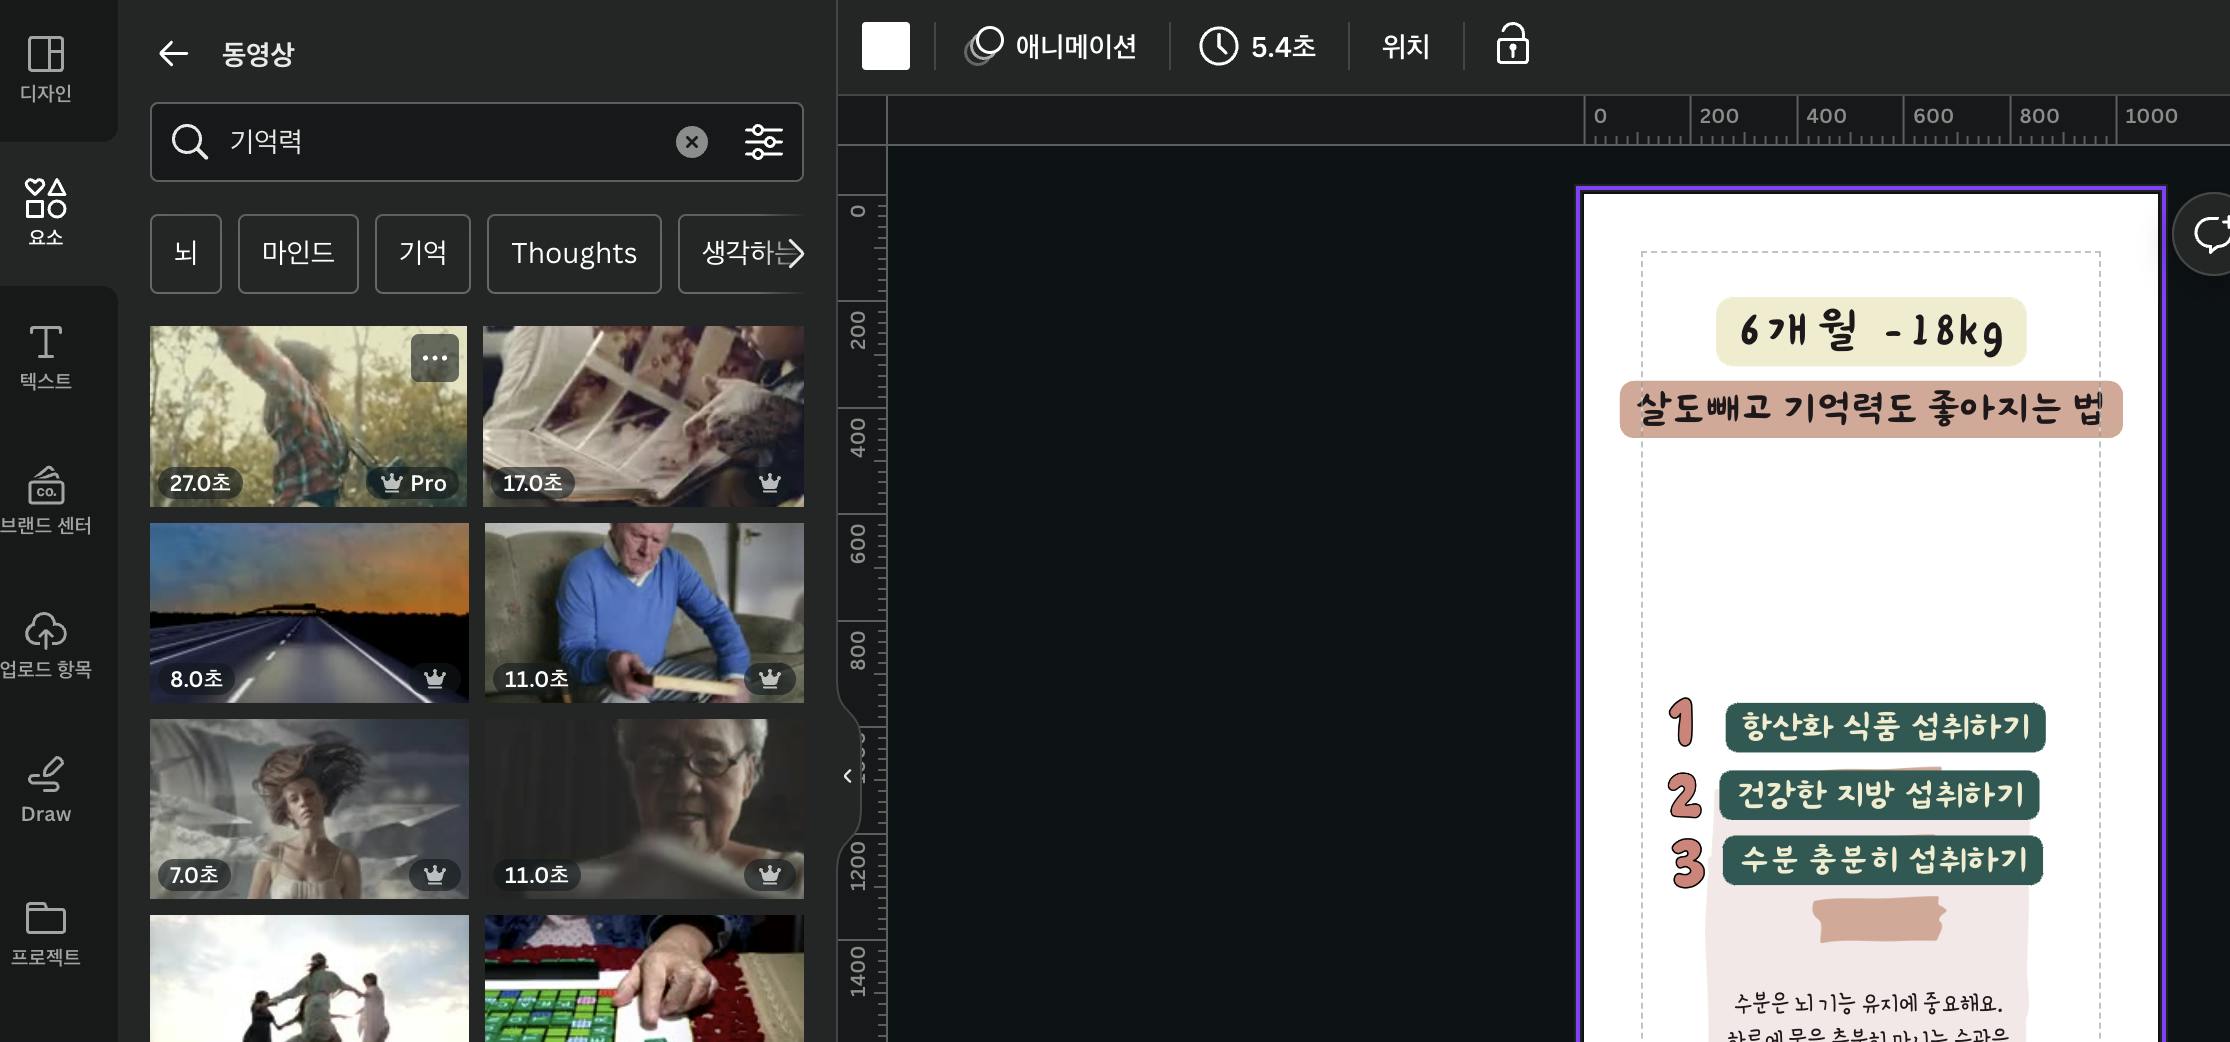
Task: Edit the 5.4초 page duration
Action: pos(1258,46)
